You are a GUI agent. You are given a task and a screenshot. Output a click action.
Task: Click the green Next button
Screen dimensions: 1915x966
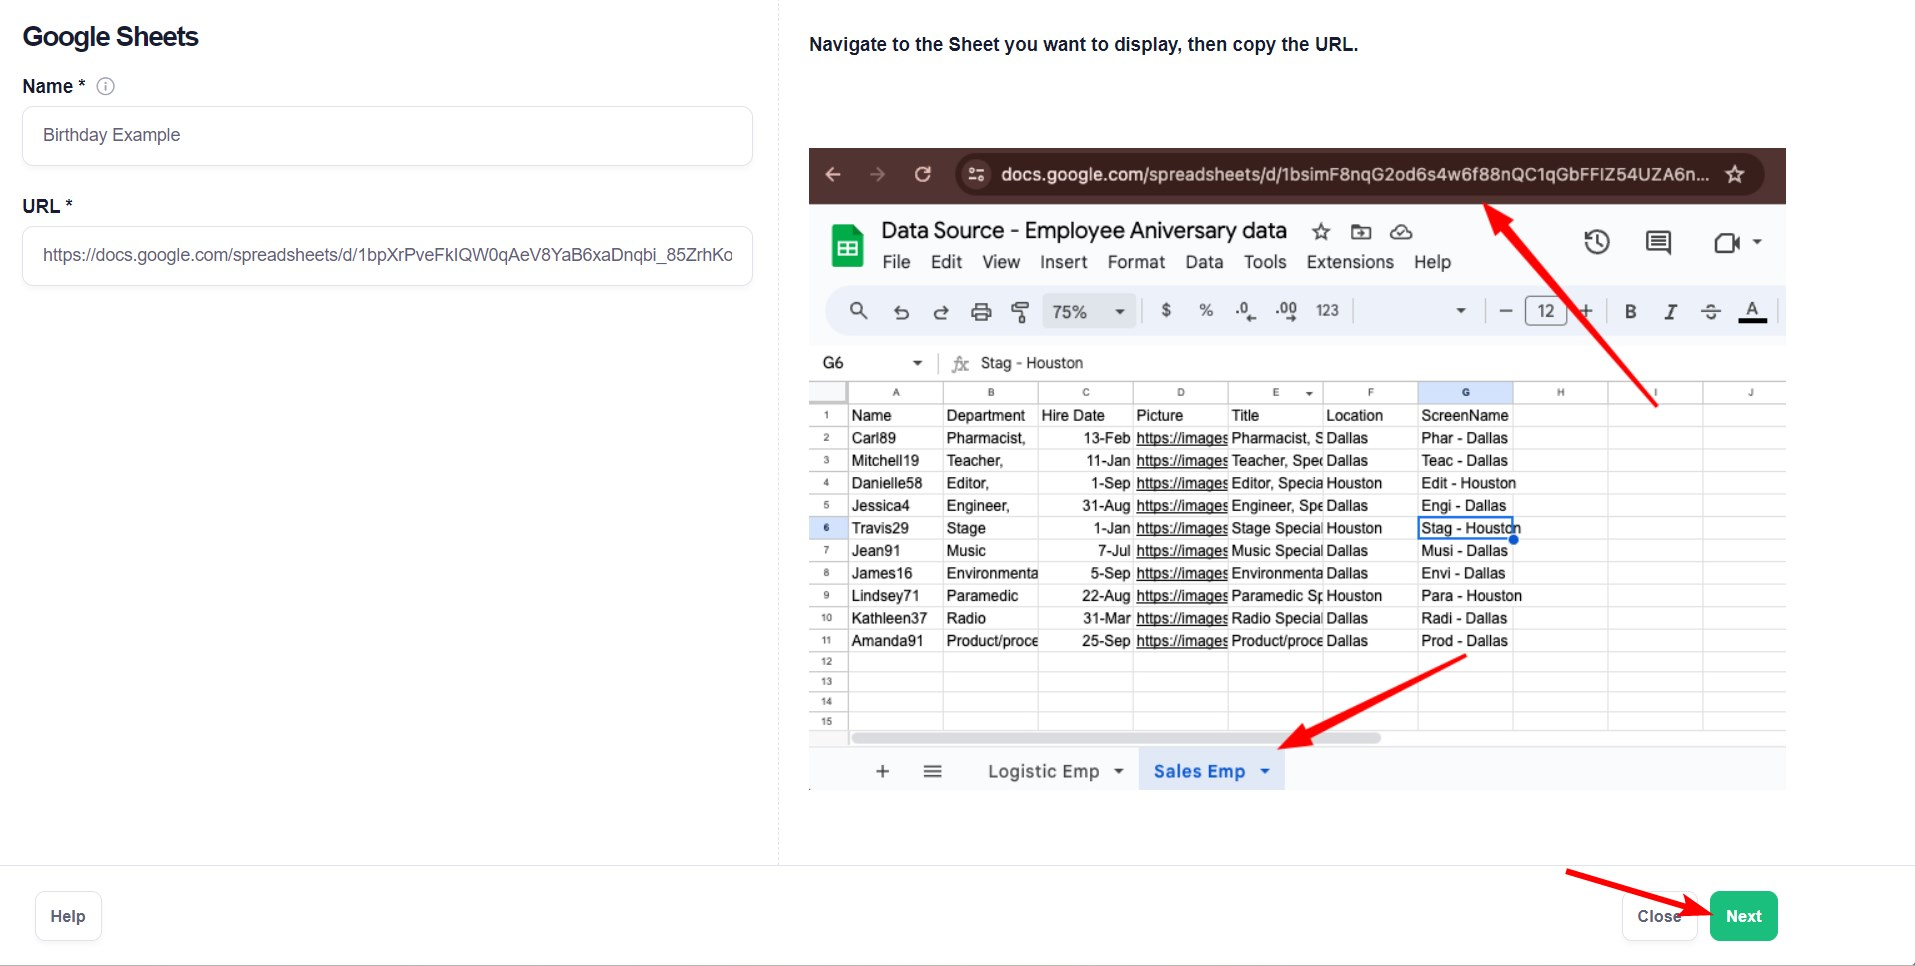pos(1743,916)
